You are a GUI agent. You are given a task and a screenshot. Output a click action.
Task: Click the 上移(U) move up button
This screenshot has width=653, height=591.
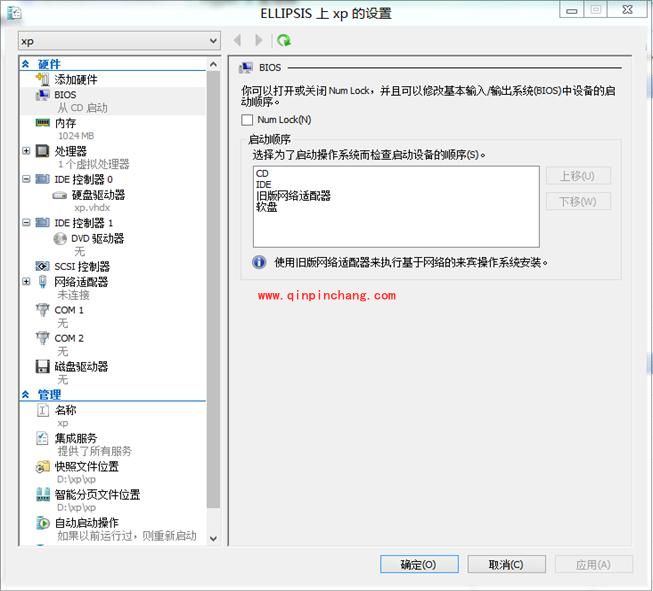coord(578,176)
